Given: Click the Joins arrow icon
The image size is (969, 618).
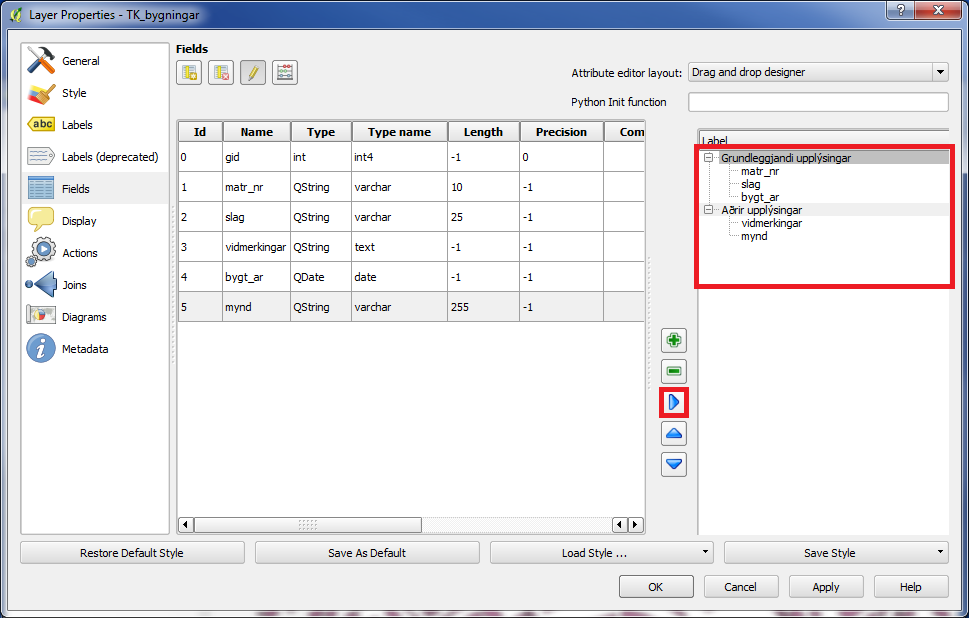Looking at the screenshot, I should [x=41, y=284].
